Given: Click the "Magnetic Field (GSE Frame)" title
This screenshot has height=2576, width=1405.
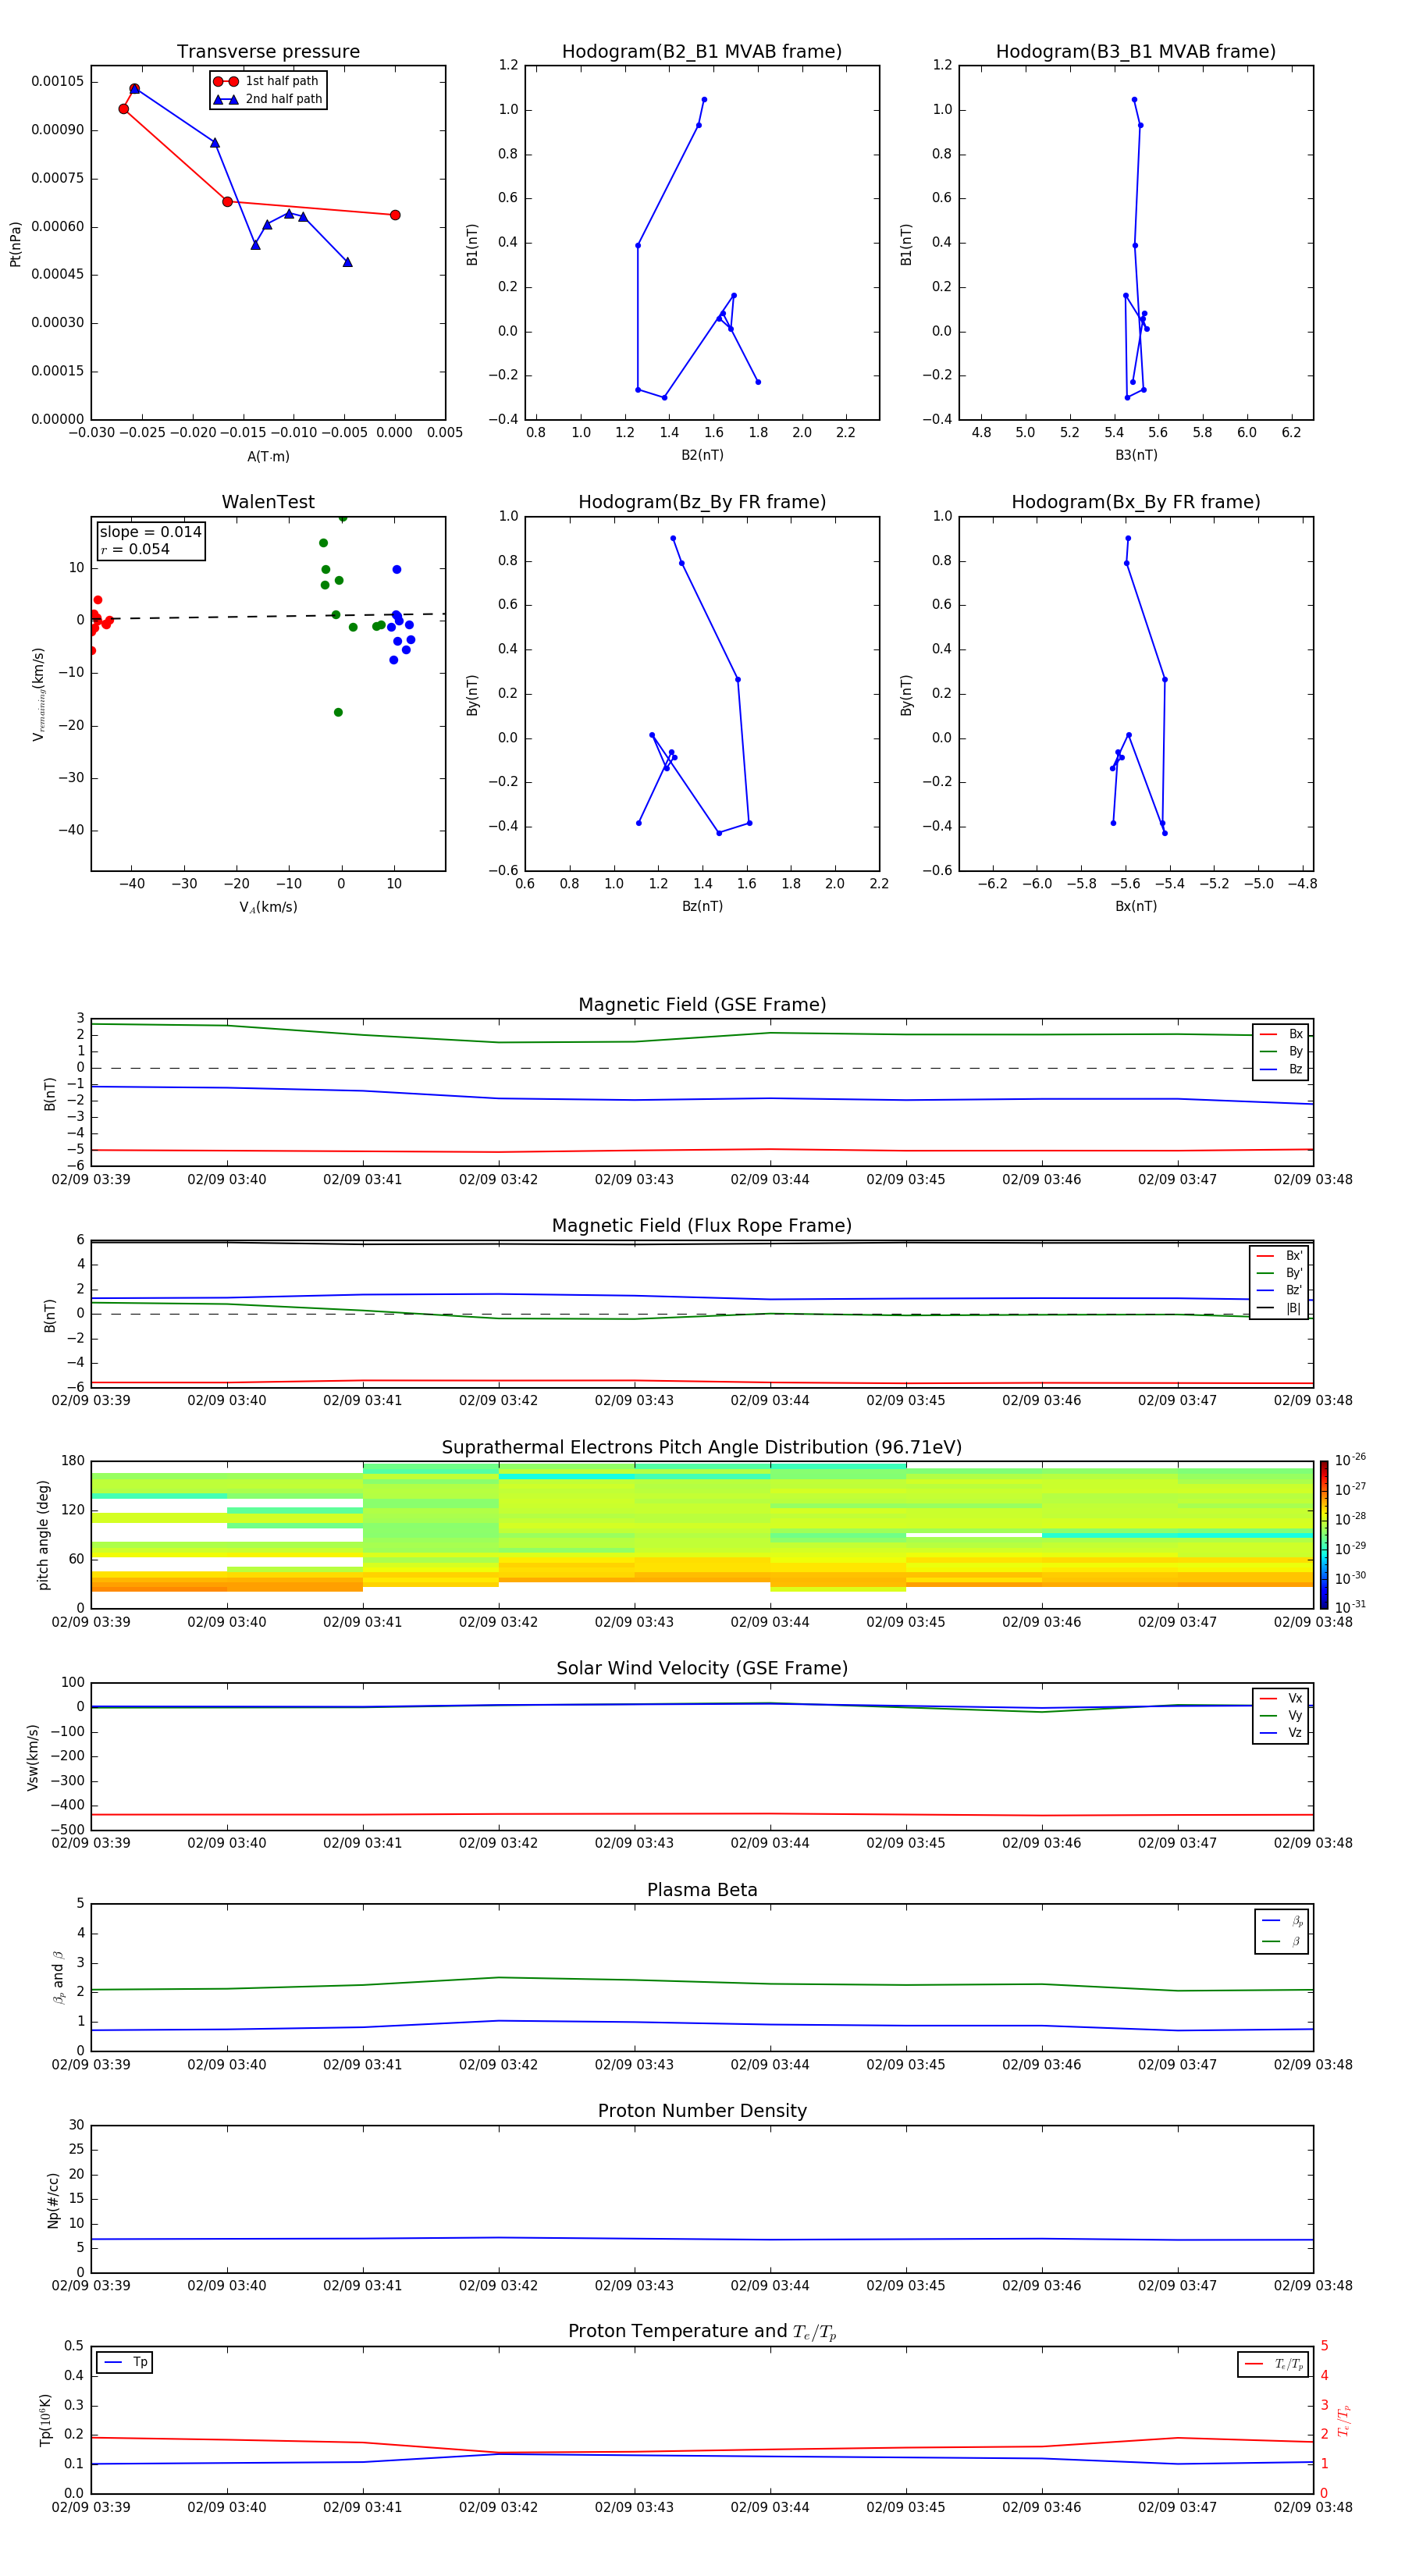Looking at the screenshot, I should [702, 1005].
